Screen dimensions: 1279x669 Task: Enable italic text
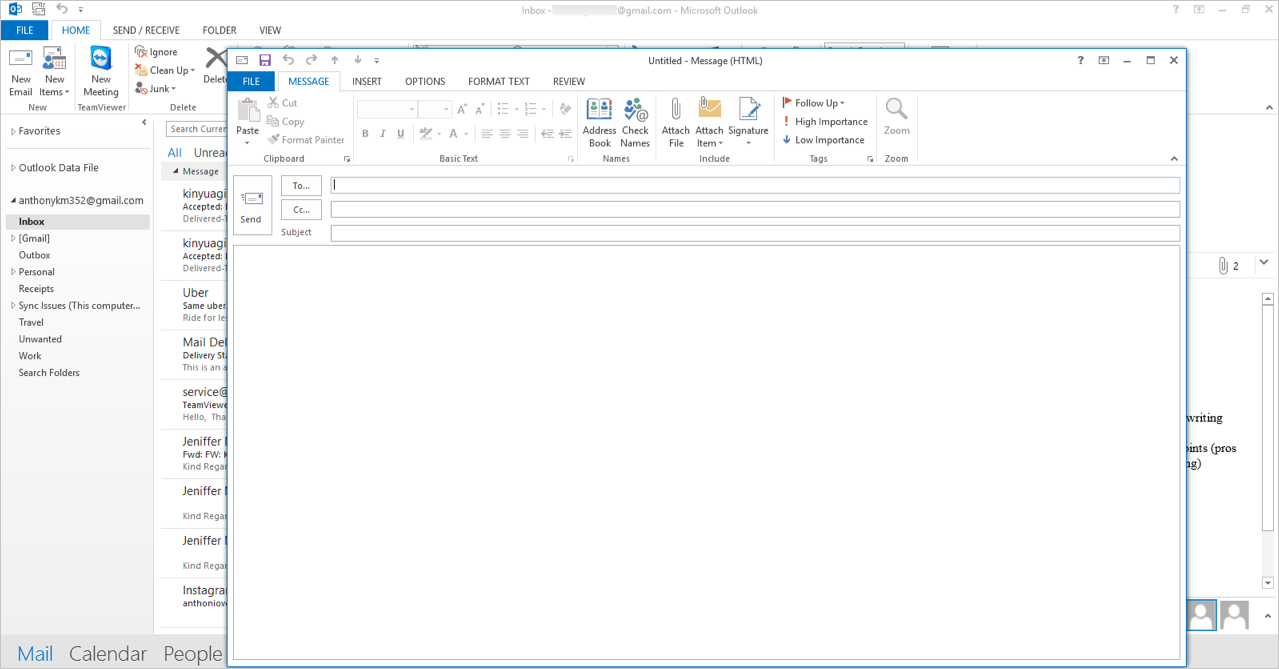pos(382,133)
